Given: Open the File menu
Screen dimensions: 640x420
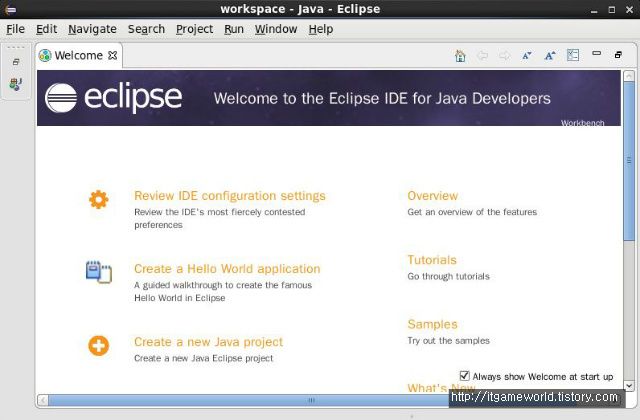Looking at the screenshot, I should point(16,29).
